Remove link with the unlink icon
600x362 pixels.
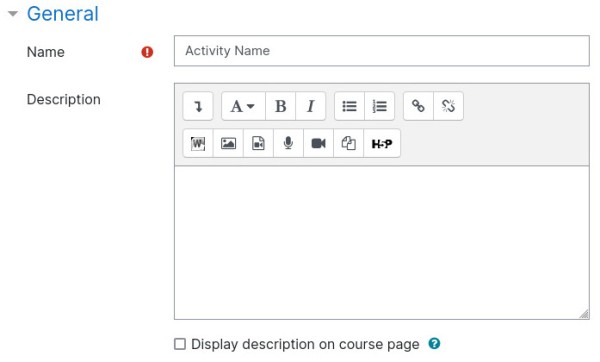[448, 106]
